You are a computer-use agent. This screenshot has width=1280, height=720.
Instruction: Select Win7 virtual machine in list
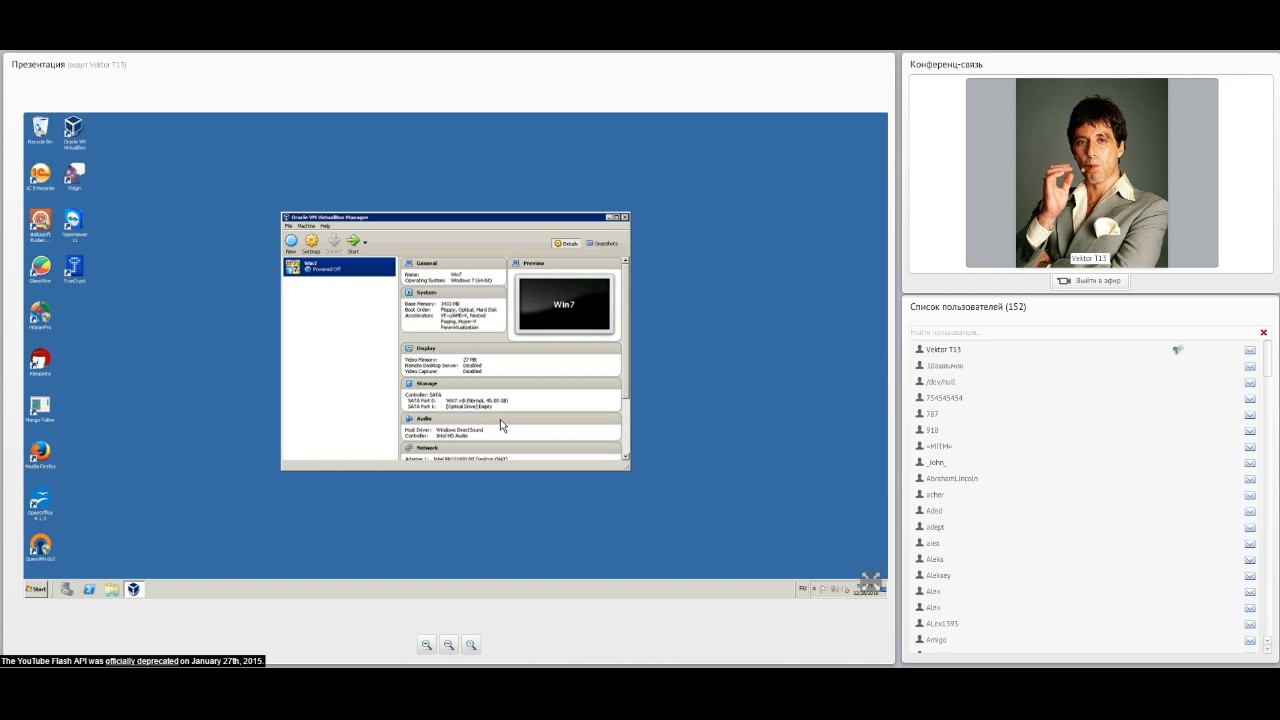340,266
